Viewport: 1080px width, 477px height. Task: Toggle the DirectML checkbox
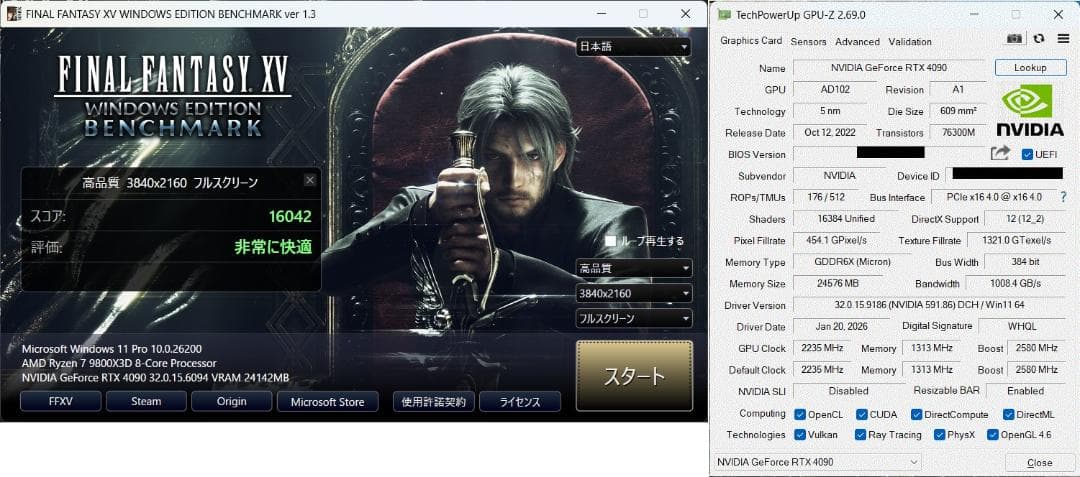1008,414
